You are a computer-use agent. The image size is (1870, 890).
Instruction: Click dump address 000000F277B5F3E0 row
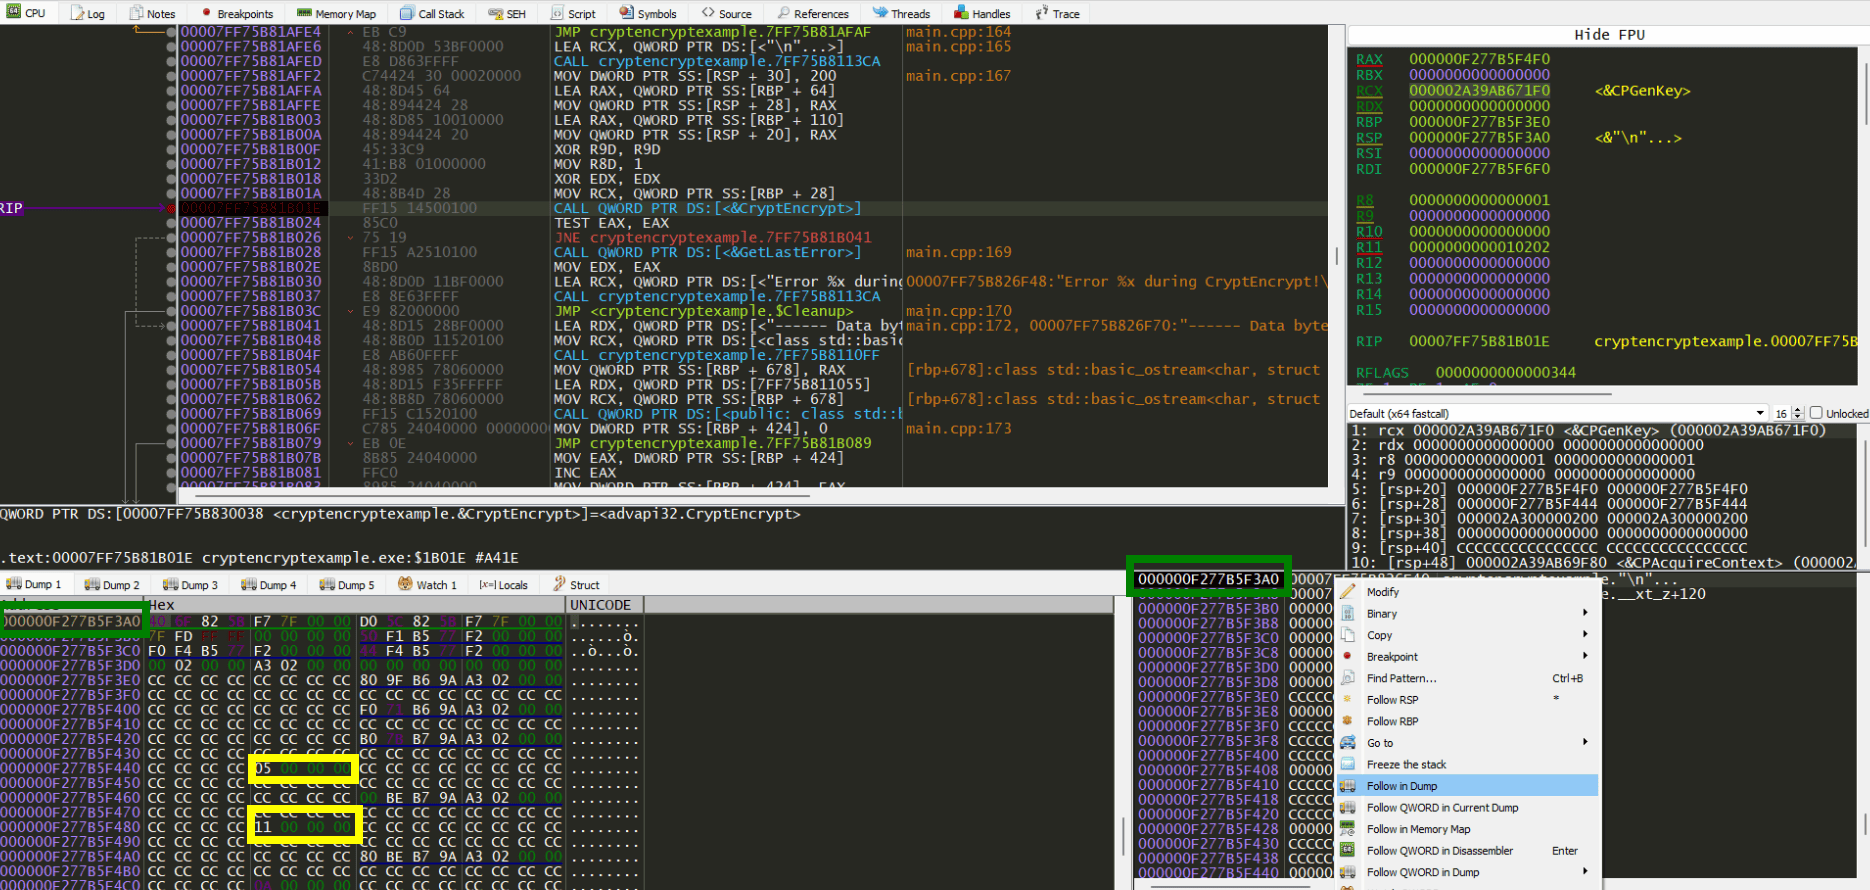(x=70, y=680)
